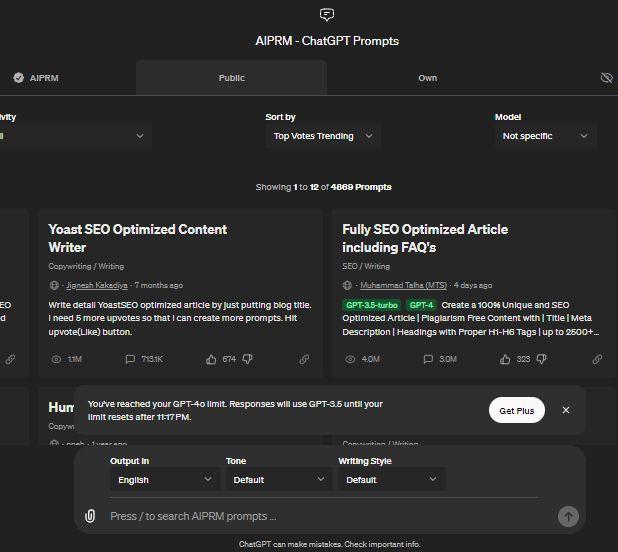
Task: Click the 4 days ago timestamp
Action: pos(473,285)
